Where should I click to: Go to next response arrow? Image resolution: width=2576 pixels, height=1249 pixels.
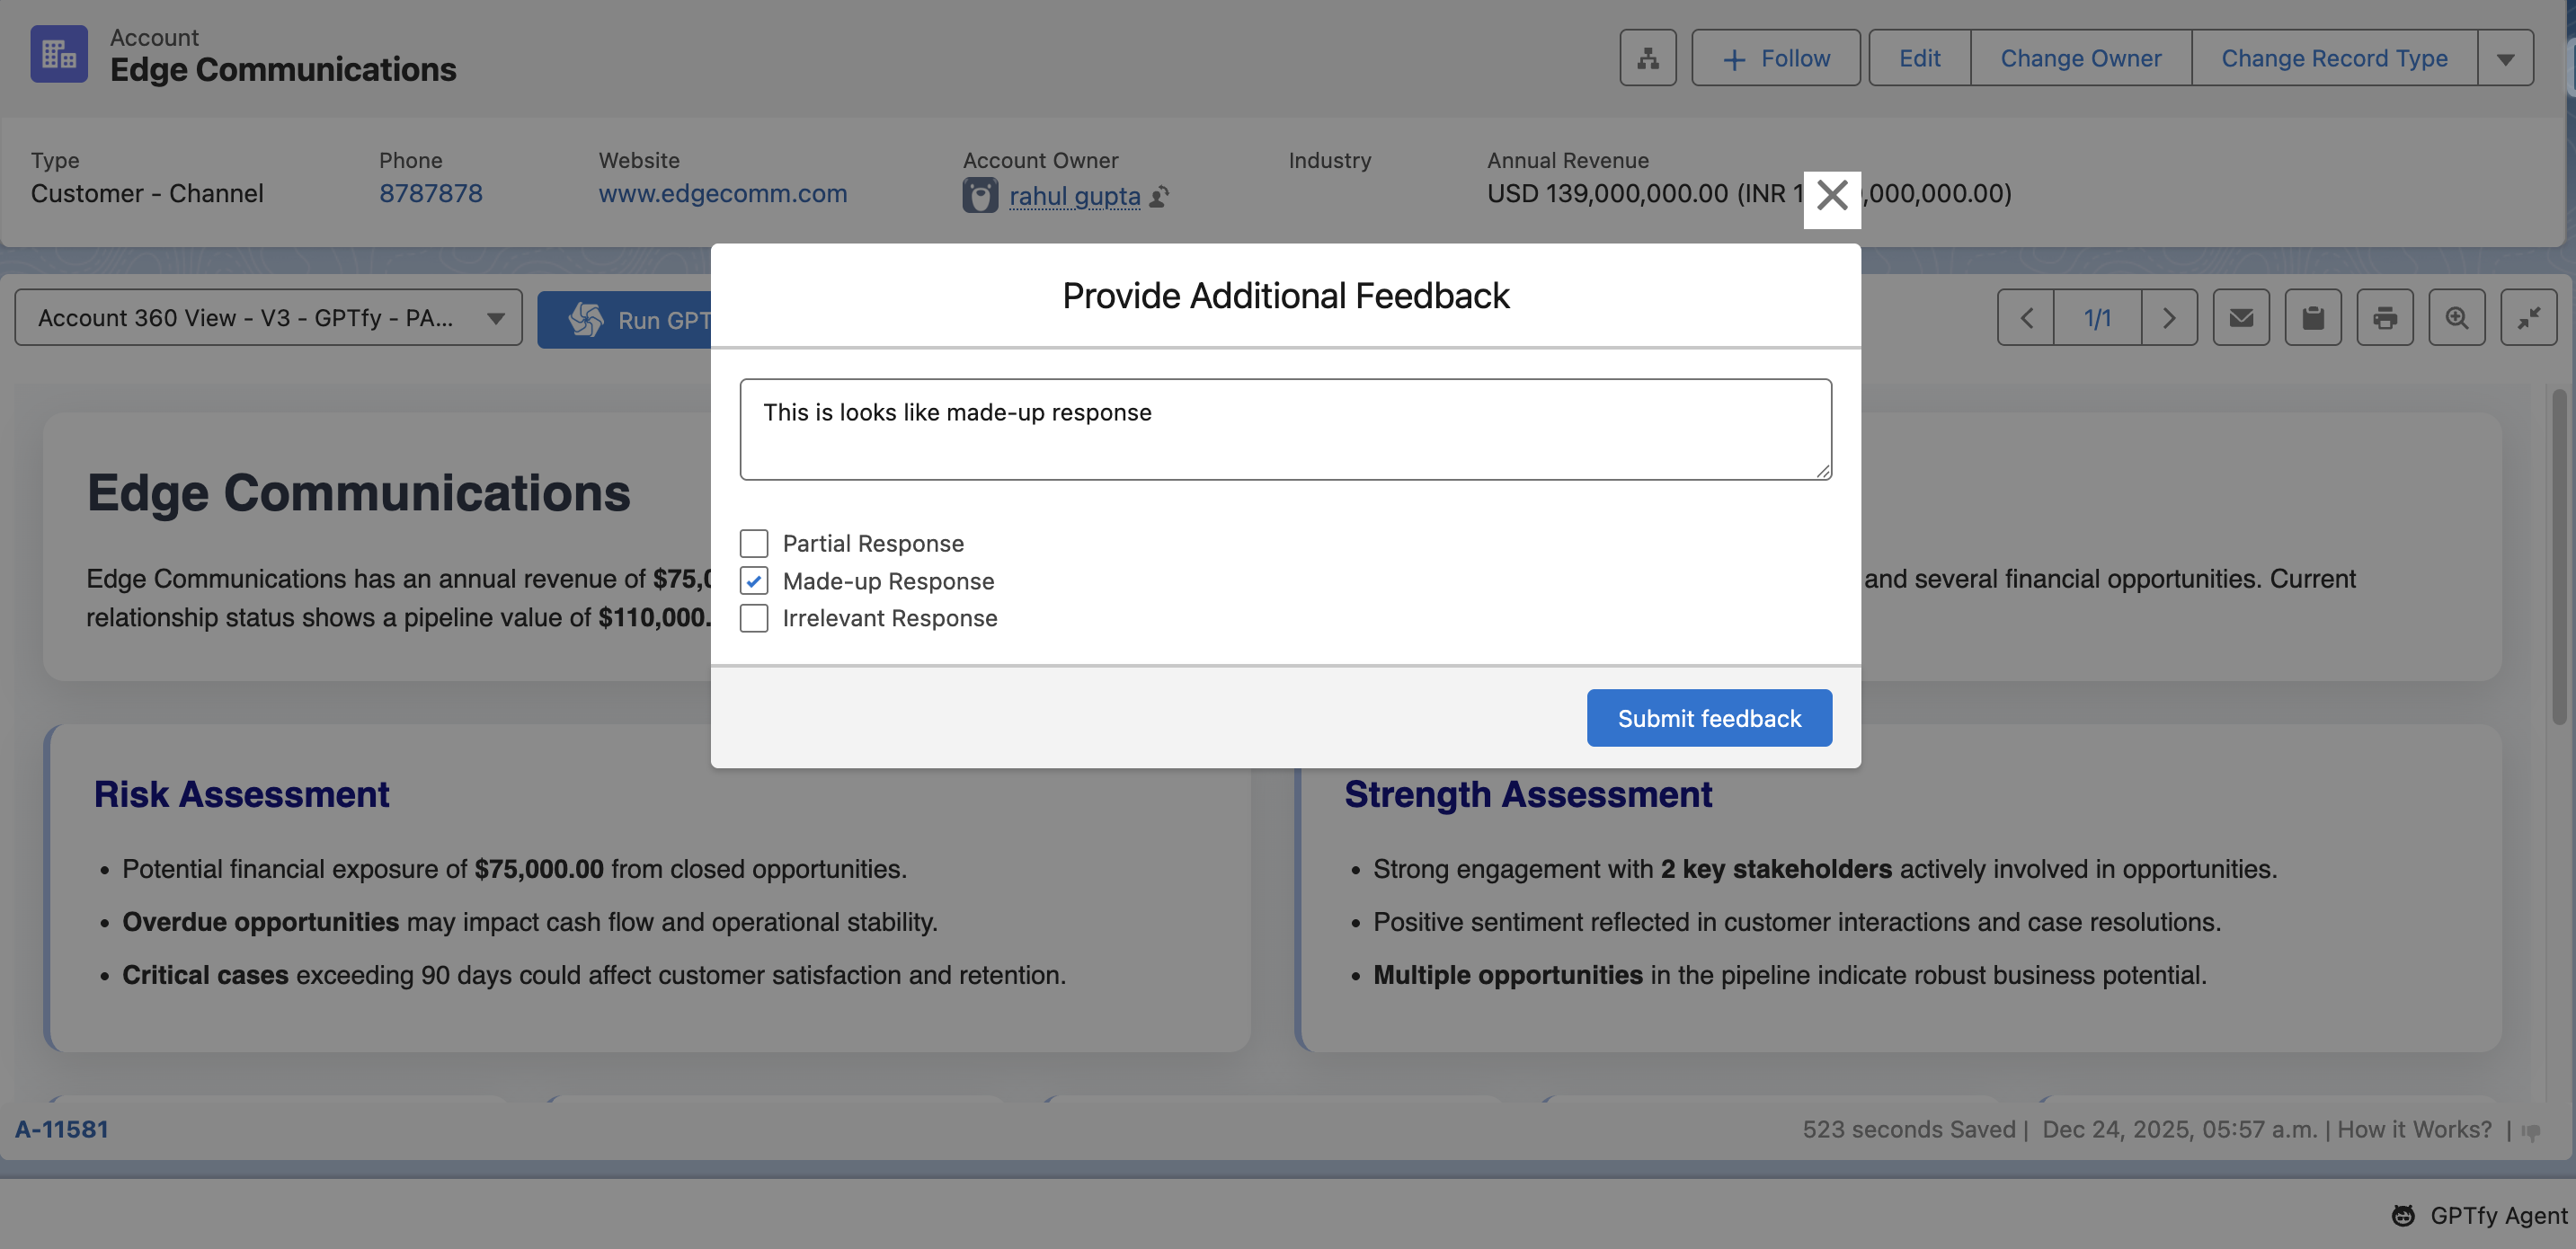pyautogui.click(x=2168, y=318)
